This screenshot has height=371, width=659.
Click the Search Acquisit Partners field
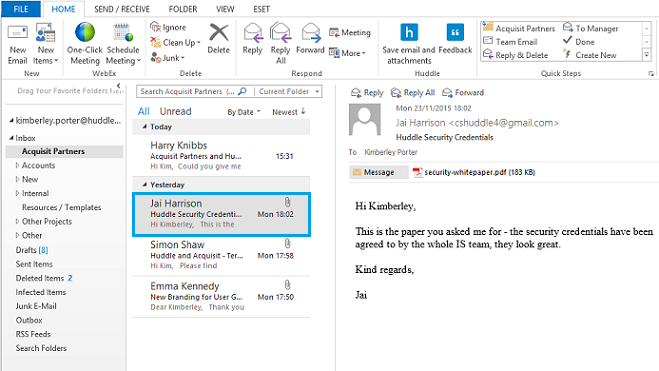tap(187, 91)
